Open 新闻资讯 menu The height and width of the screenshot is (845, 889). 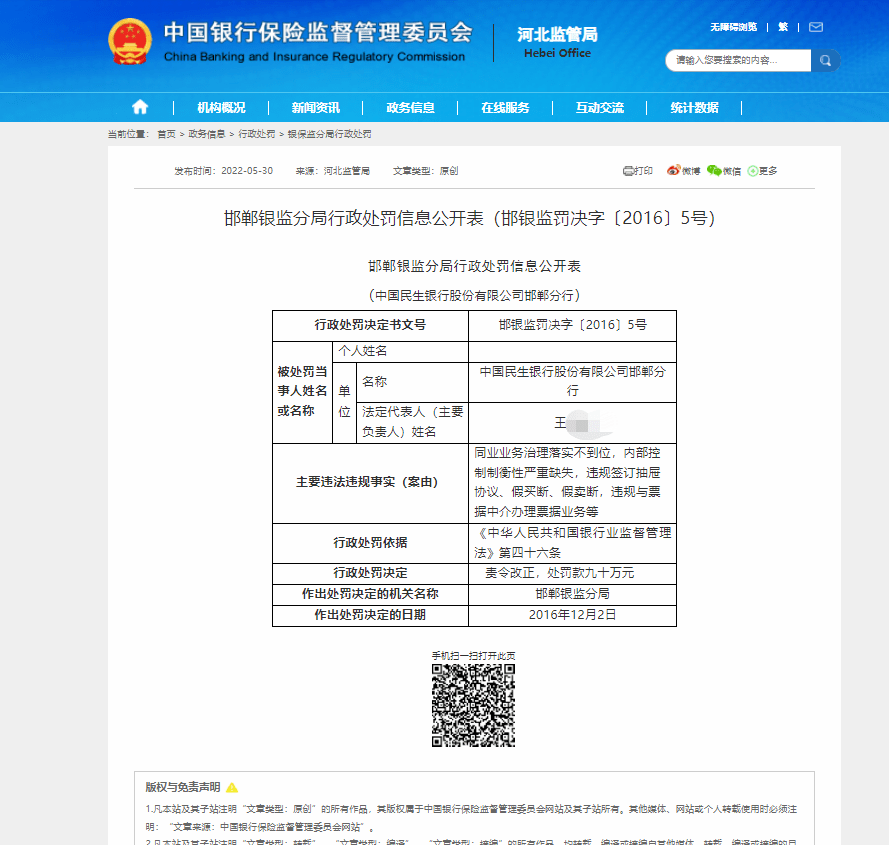point(316,107)
